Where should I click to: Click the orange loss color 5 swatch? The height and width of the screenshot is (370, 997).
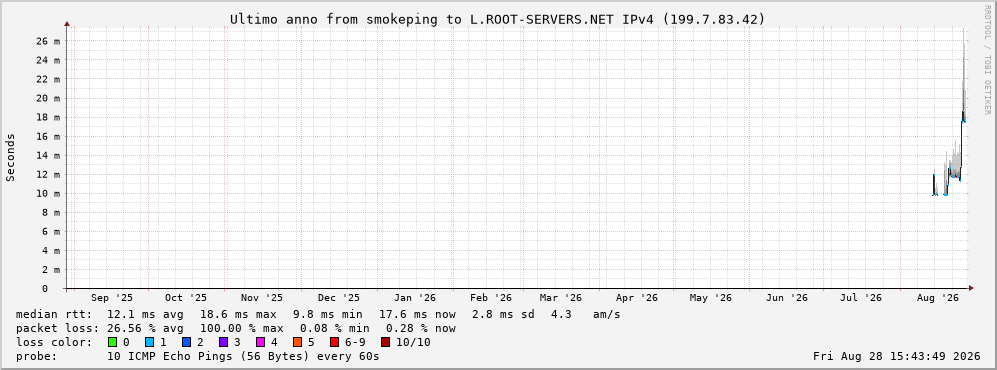click(x=298, y=342)
